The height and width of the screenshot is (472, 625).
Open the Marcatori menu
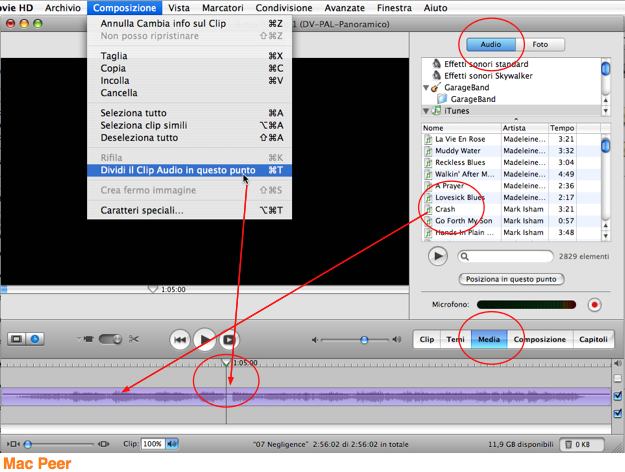(222, 8)
